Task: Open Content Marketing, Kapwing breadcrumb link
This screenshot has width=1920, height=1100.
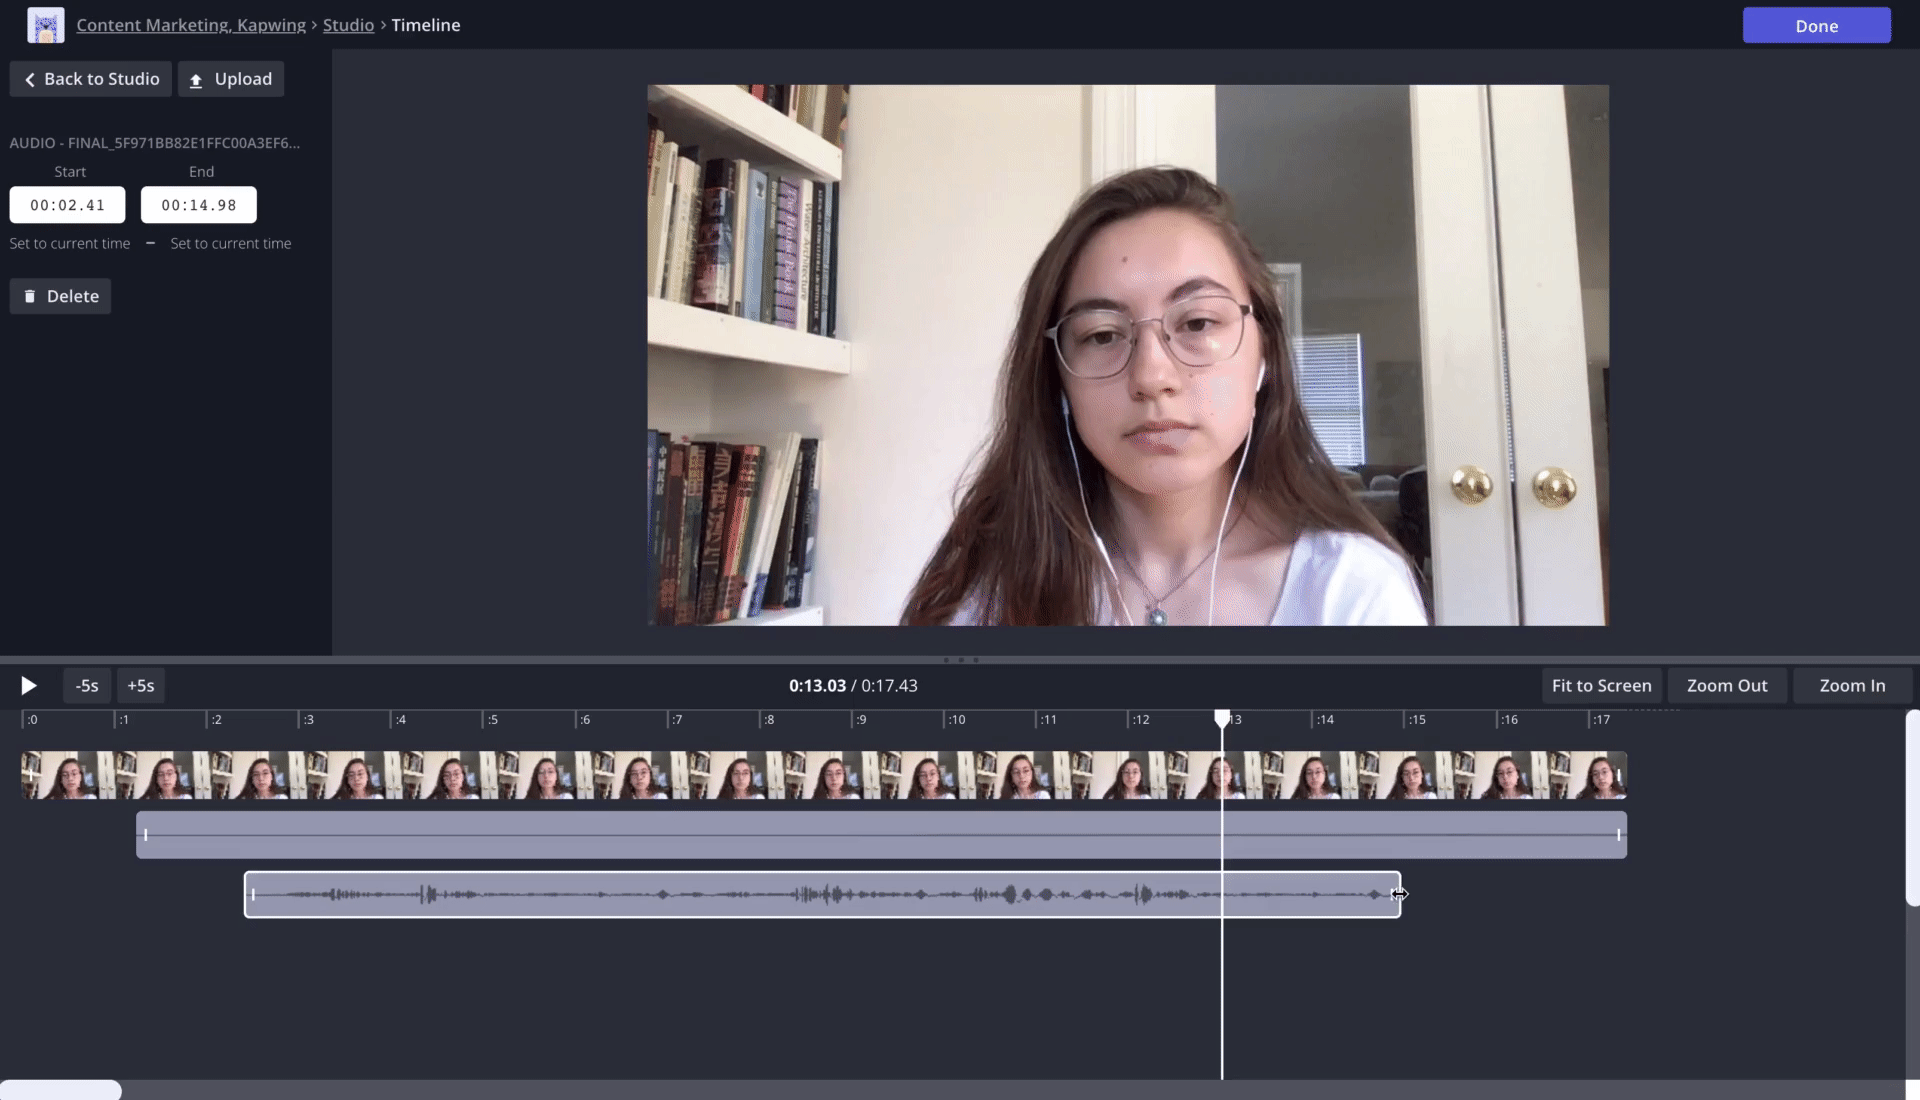Action: 191,25
